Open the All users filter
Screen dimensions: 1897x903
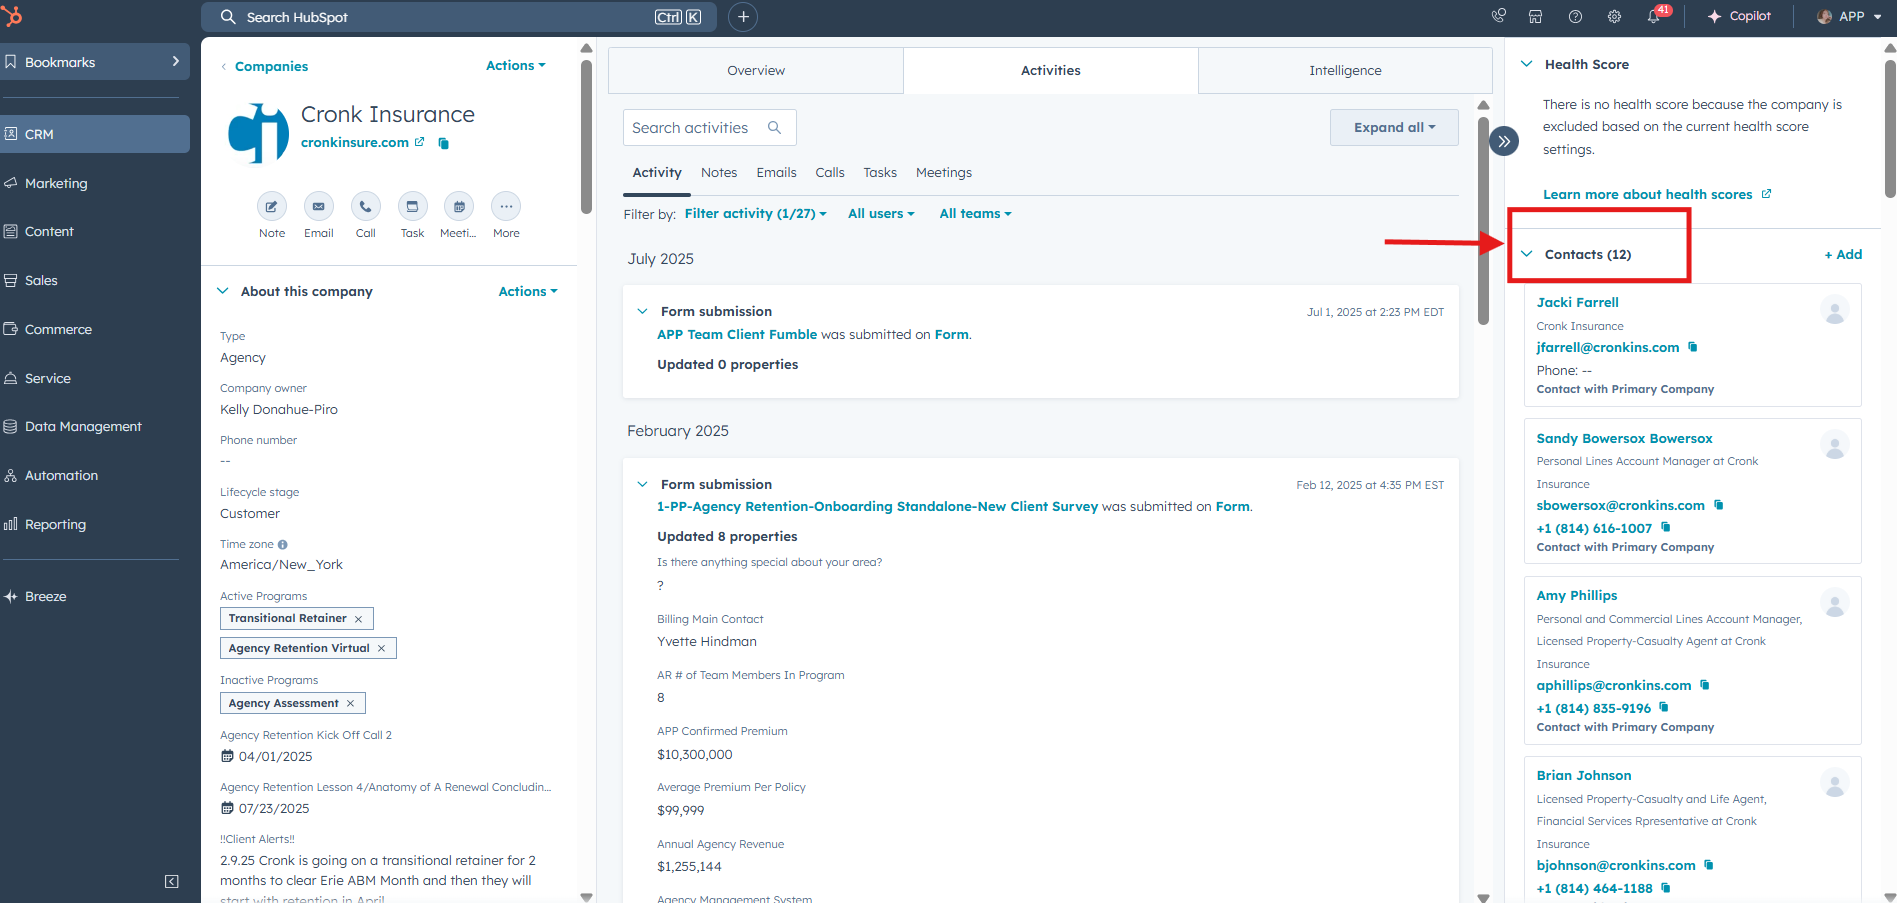(x=881, y=214)
